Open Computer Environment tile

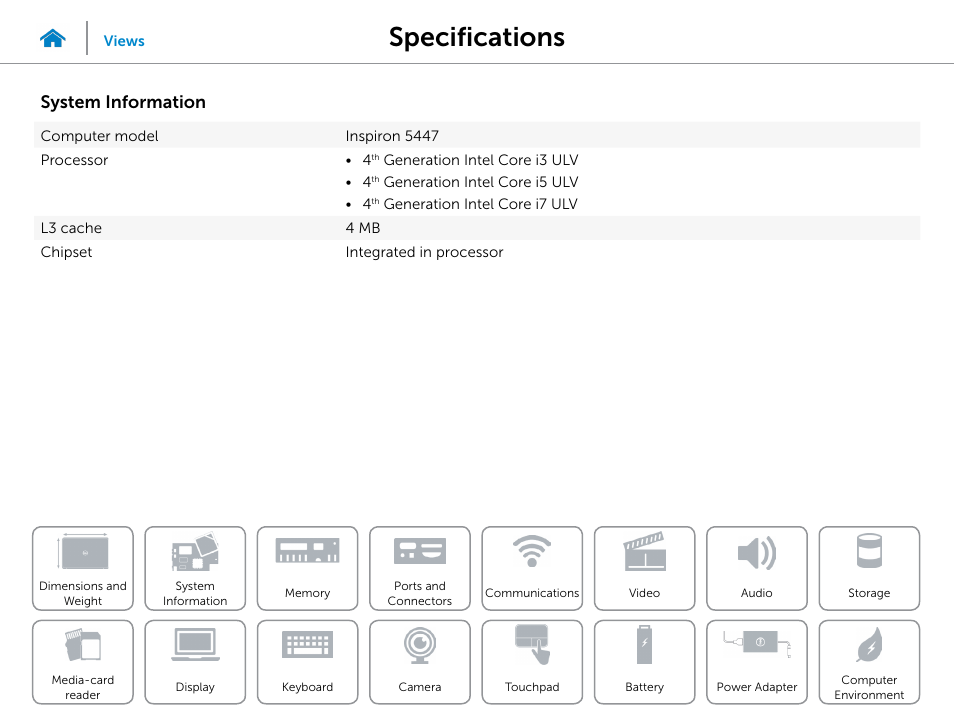(869, 662)
